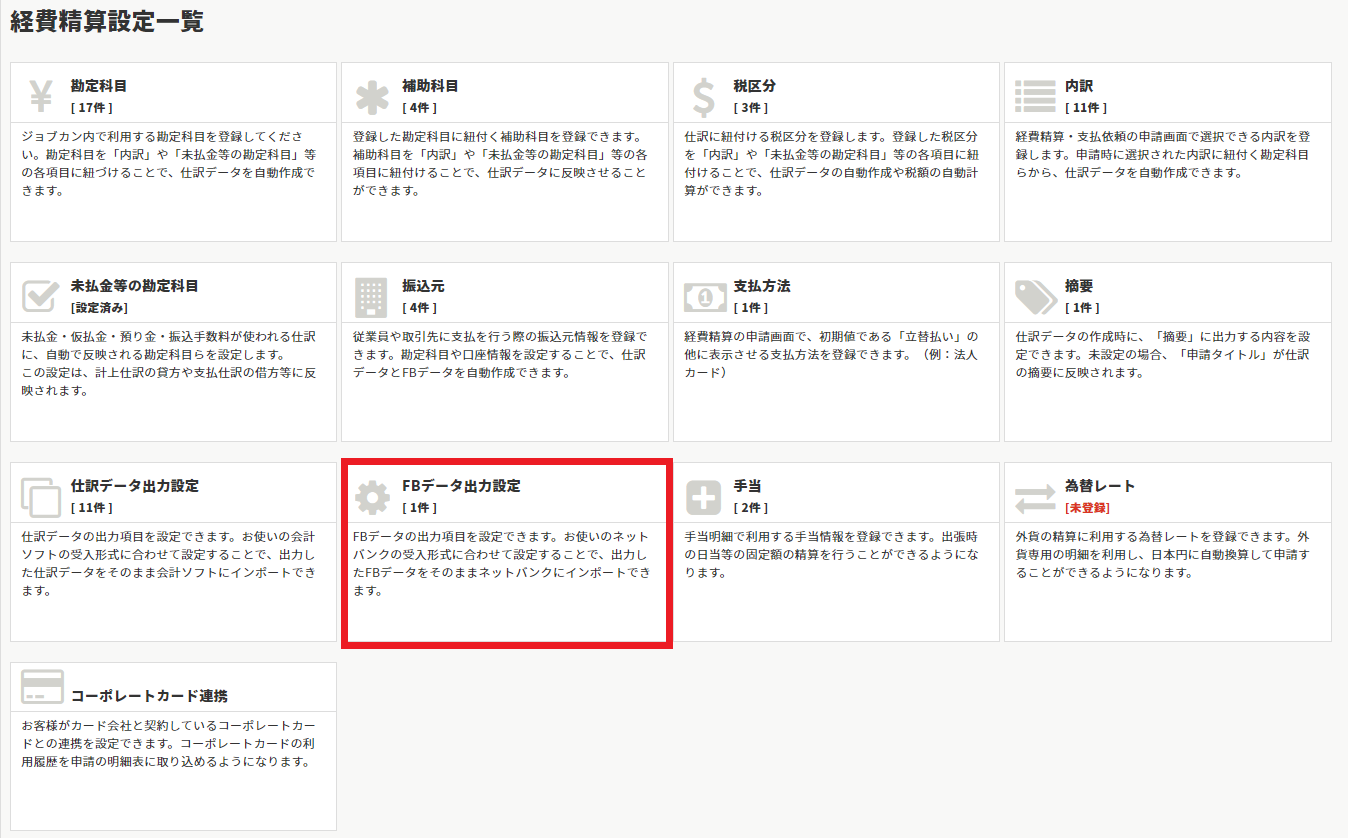Image resolution: width=1348 pixels, height=838 pixels.
Task: Click the gear icon for FBデータ出力設定
Action: (372, 497)
